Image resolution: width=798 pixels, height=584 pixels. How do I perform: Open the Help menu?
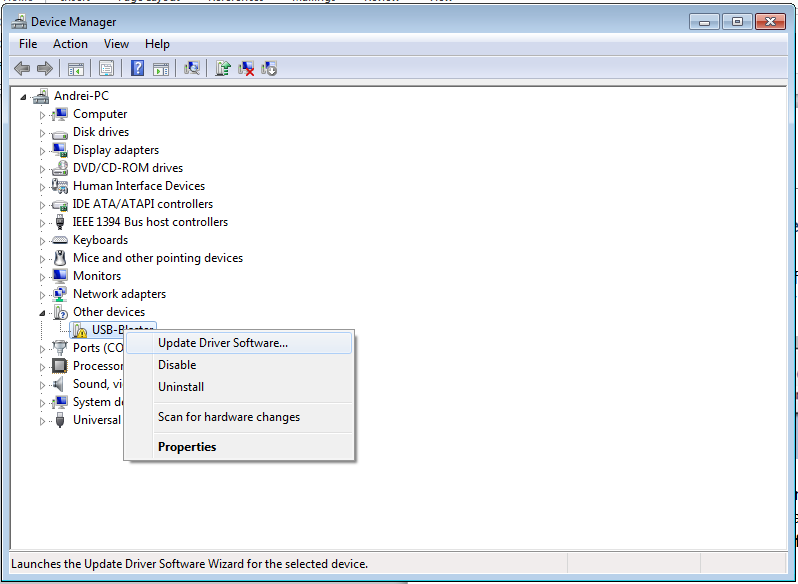[x=157, y=44]
